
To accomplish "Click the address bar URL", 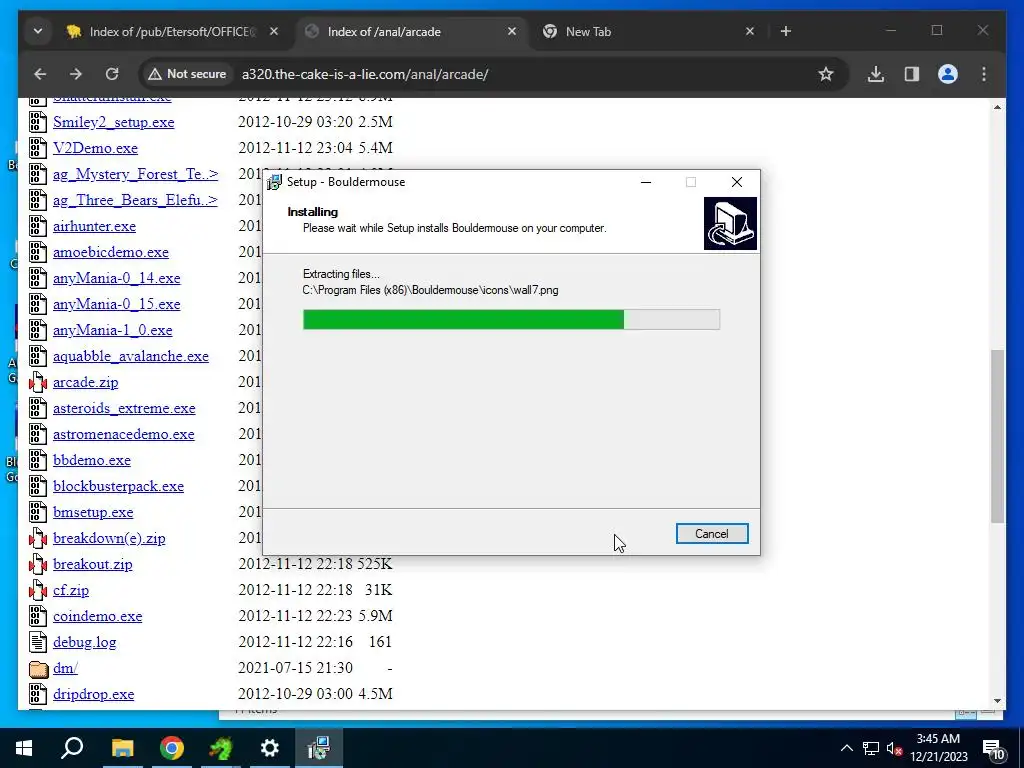I will [365, 74].
